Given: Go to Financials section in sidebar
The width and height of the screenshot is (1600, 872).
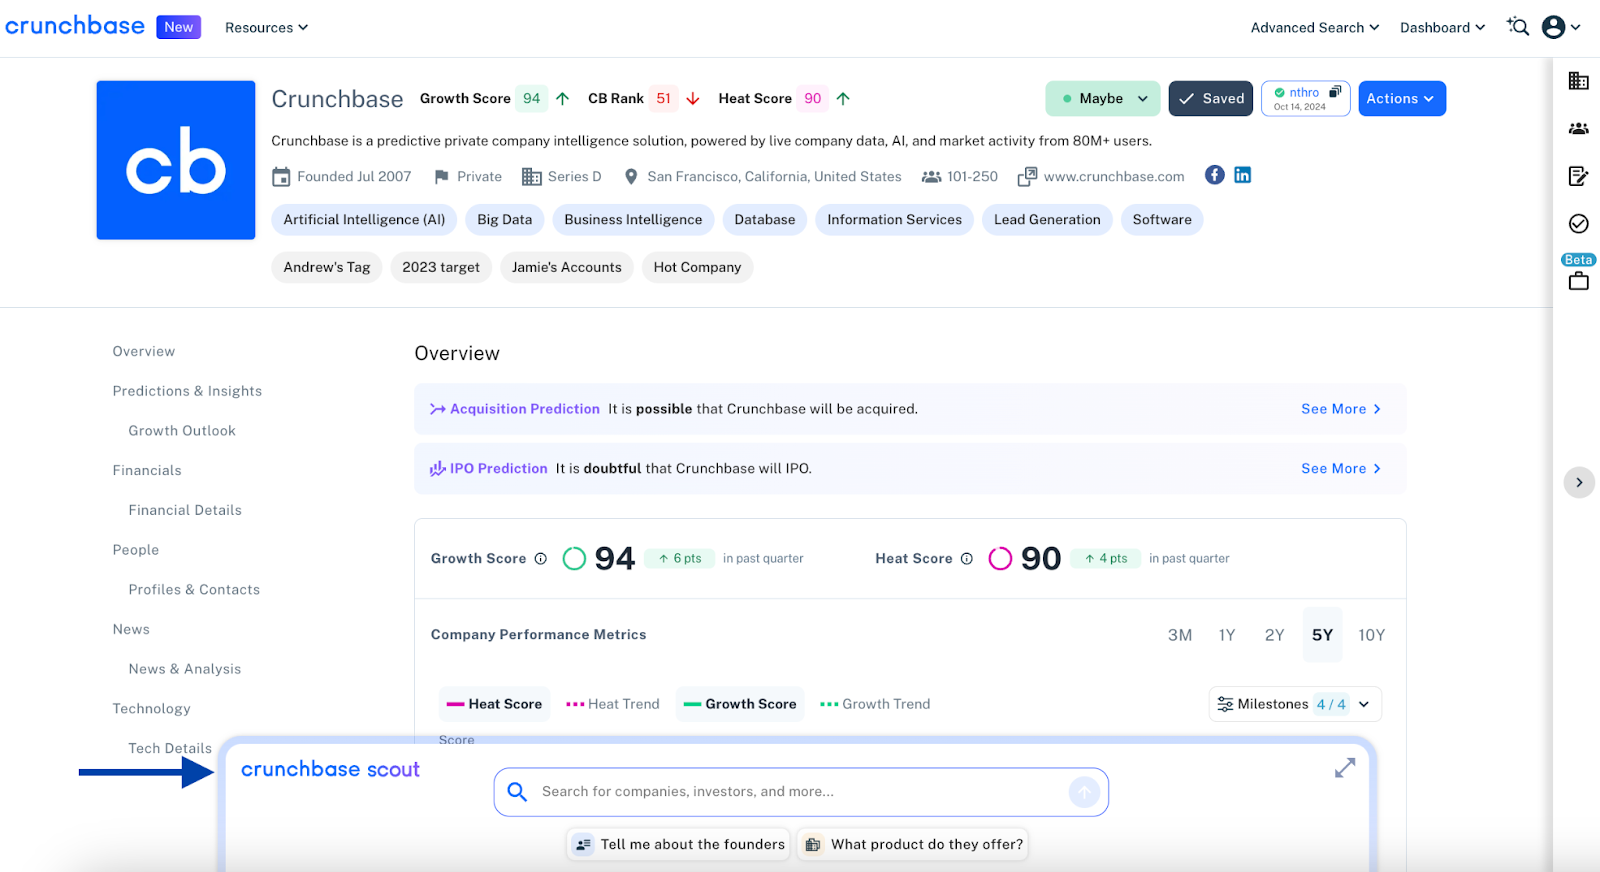Looking at the screenshot, I should click(x=147, y=471).
